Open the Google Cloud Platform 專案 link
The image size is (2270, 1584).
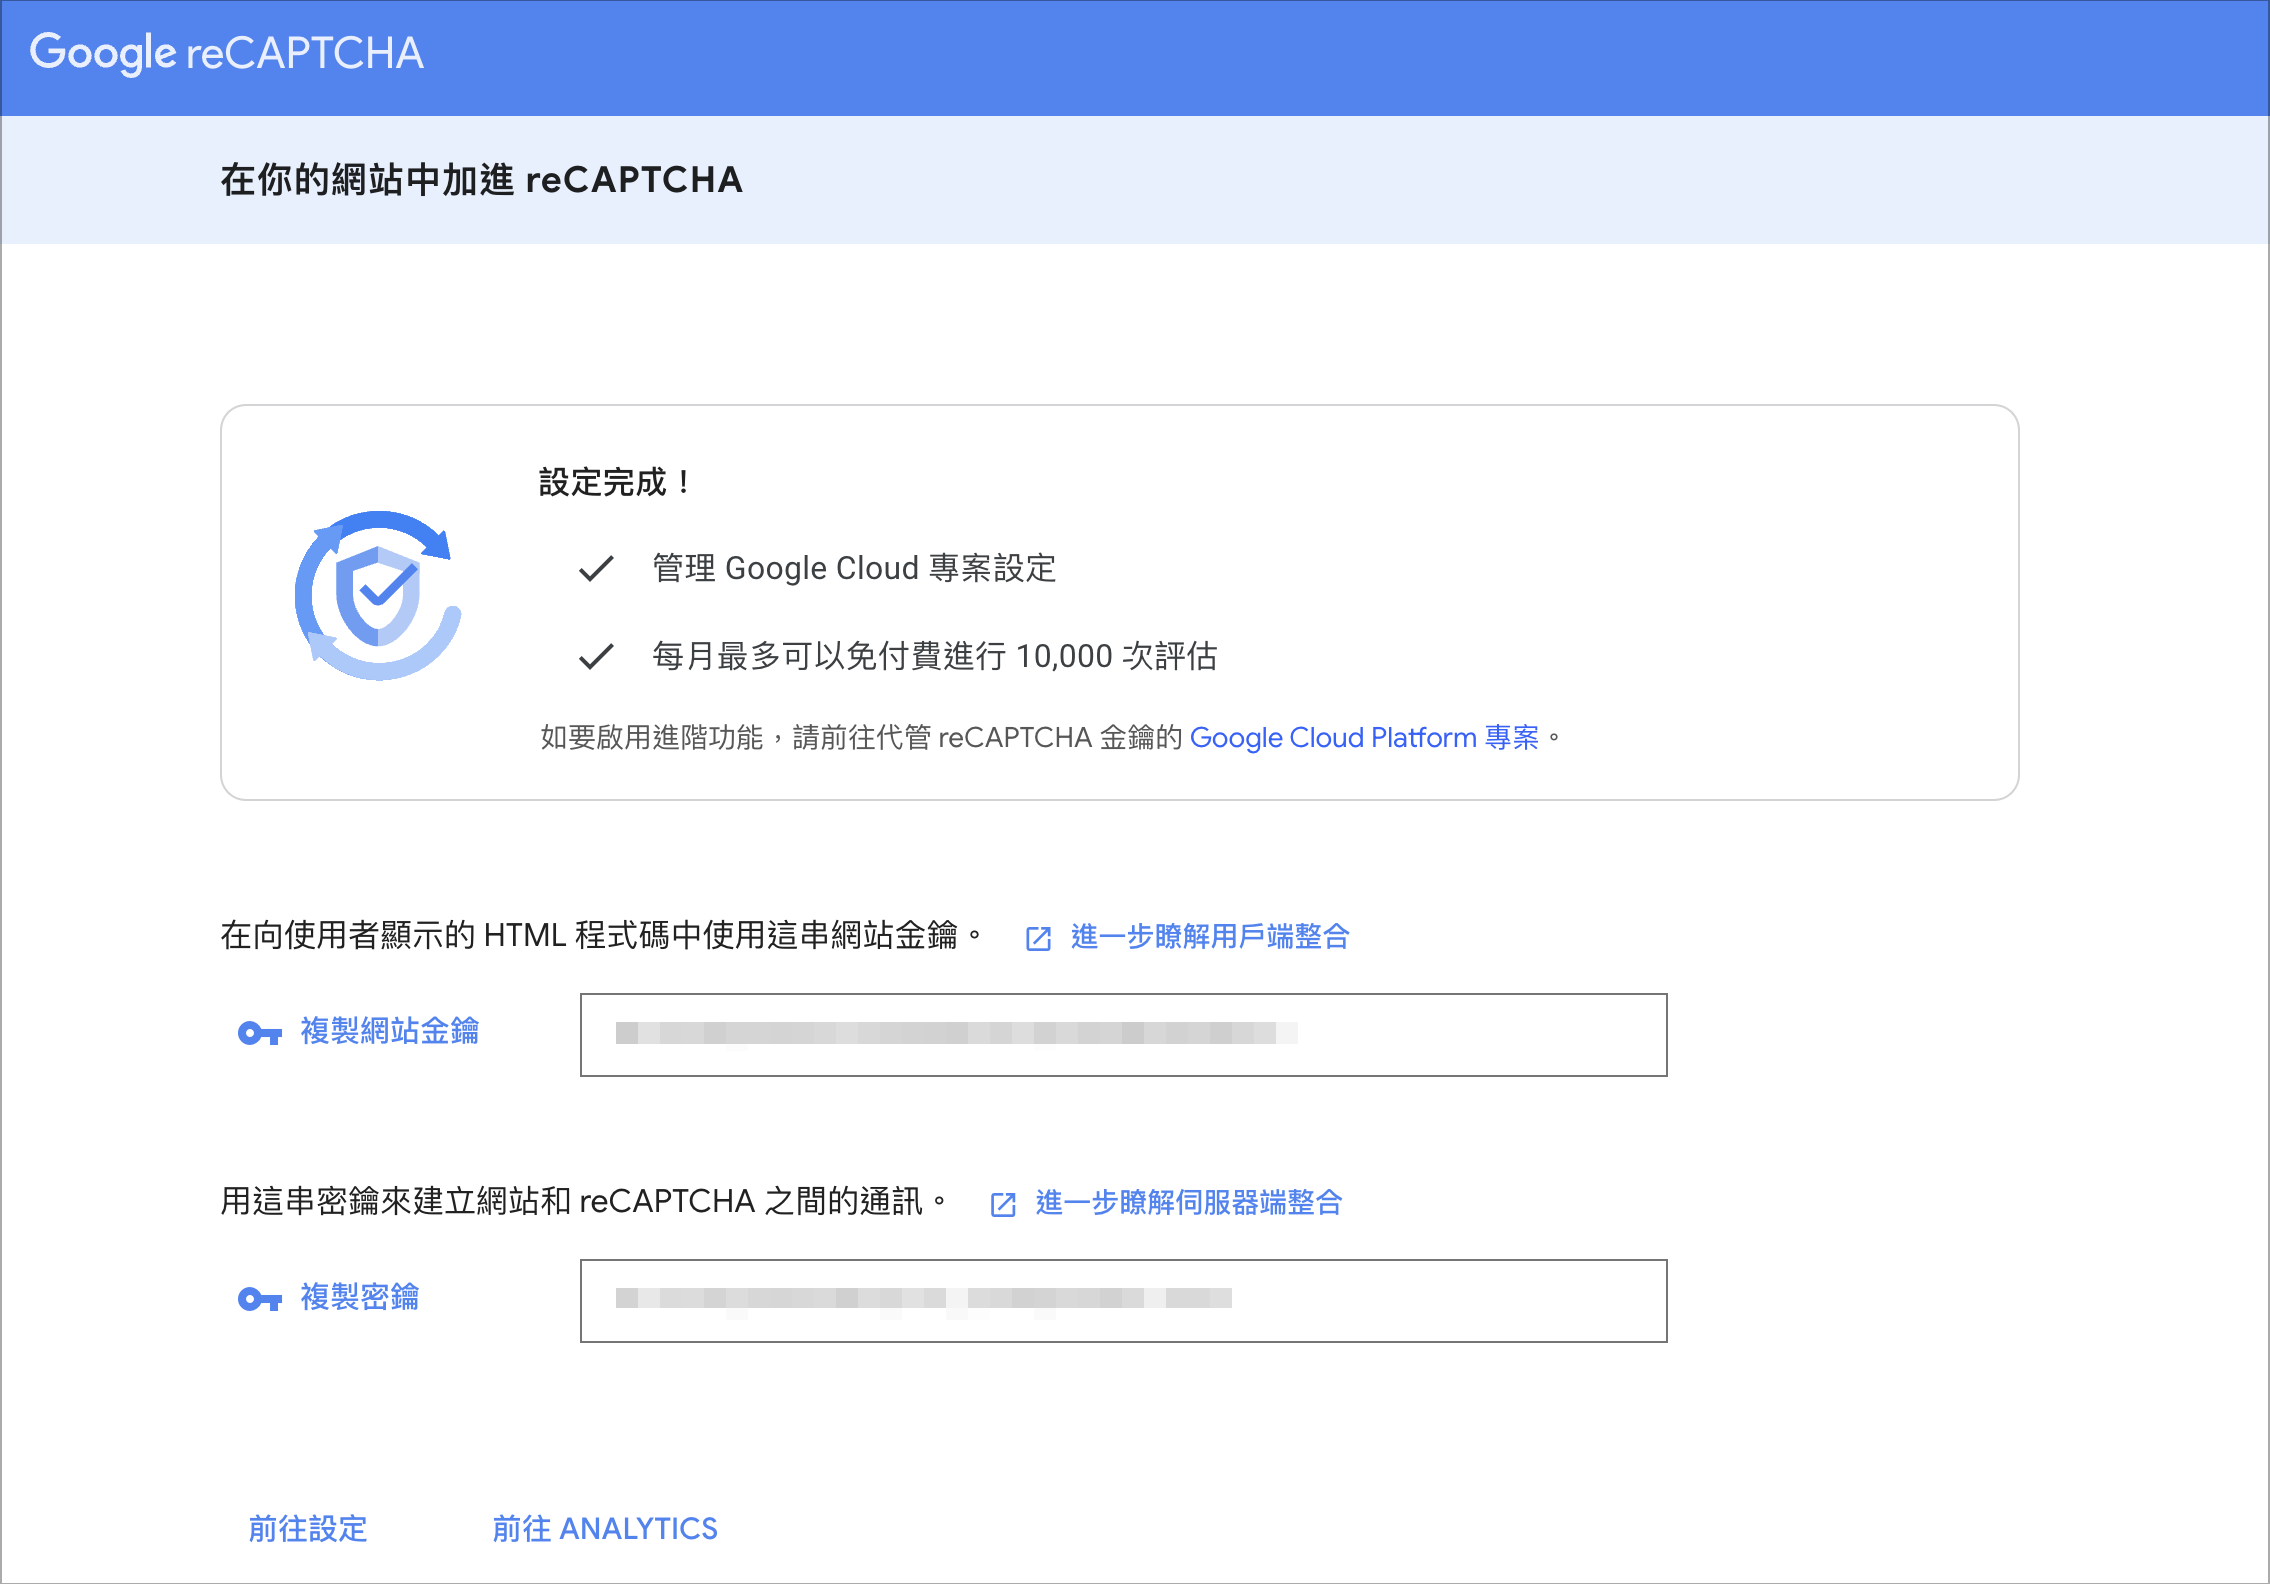tap(1364, 738)
